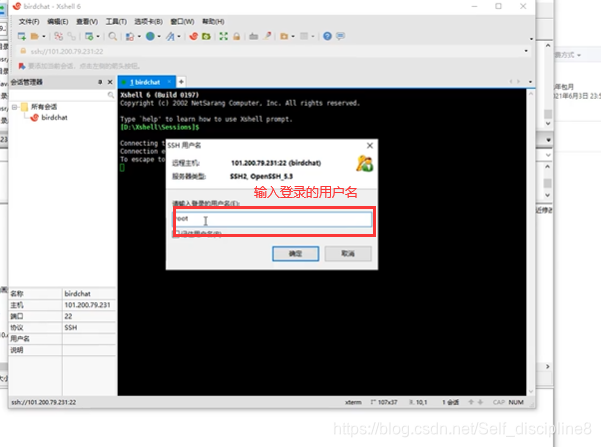
Task: Click the blue Help question mark icon
Action: pos(327,36)
